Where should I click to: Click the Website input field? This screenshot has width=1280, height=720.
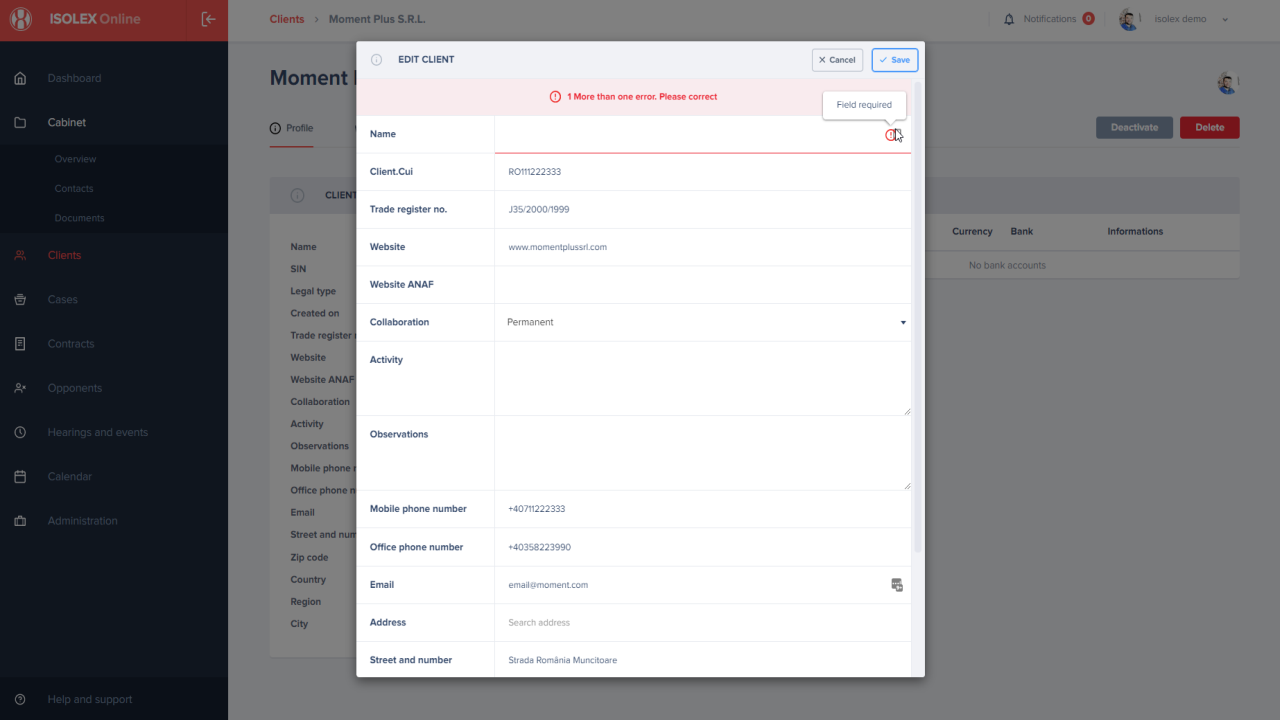pos(703,247)
